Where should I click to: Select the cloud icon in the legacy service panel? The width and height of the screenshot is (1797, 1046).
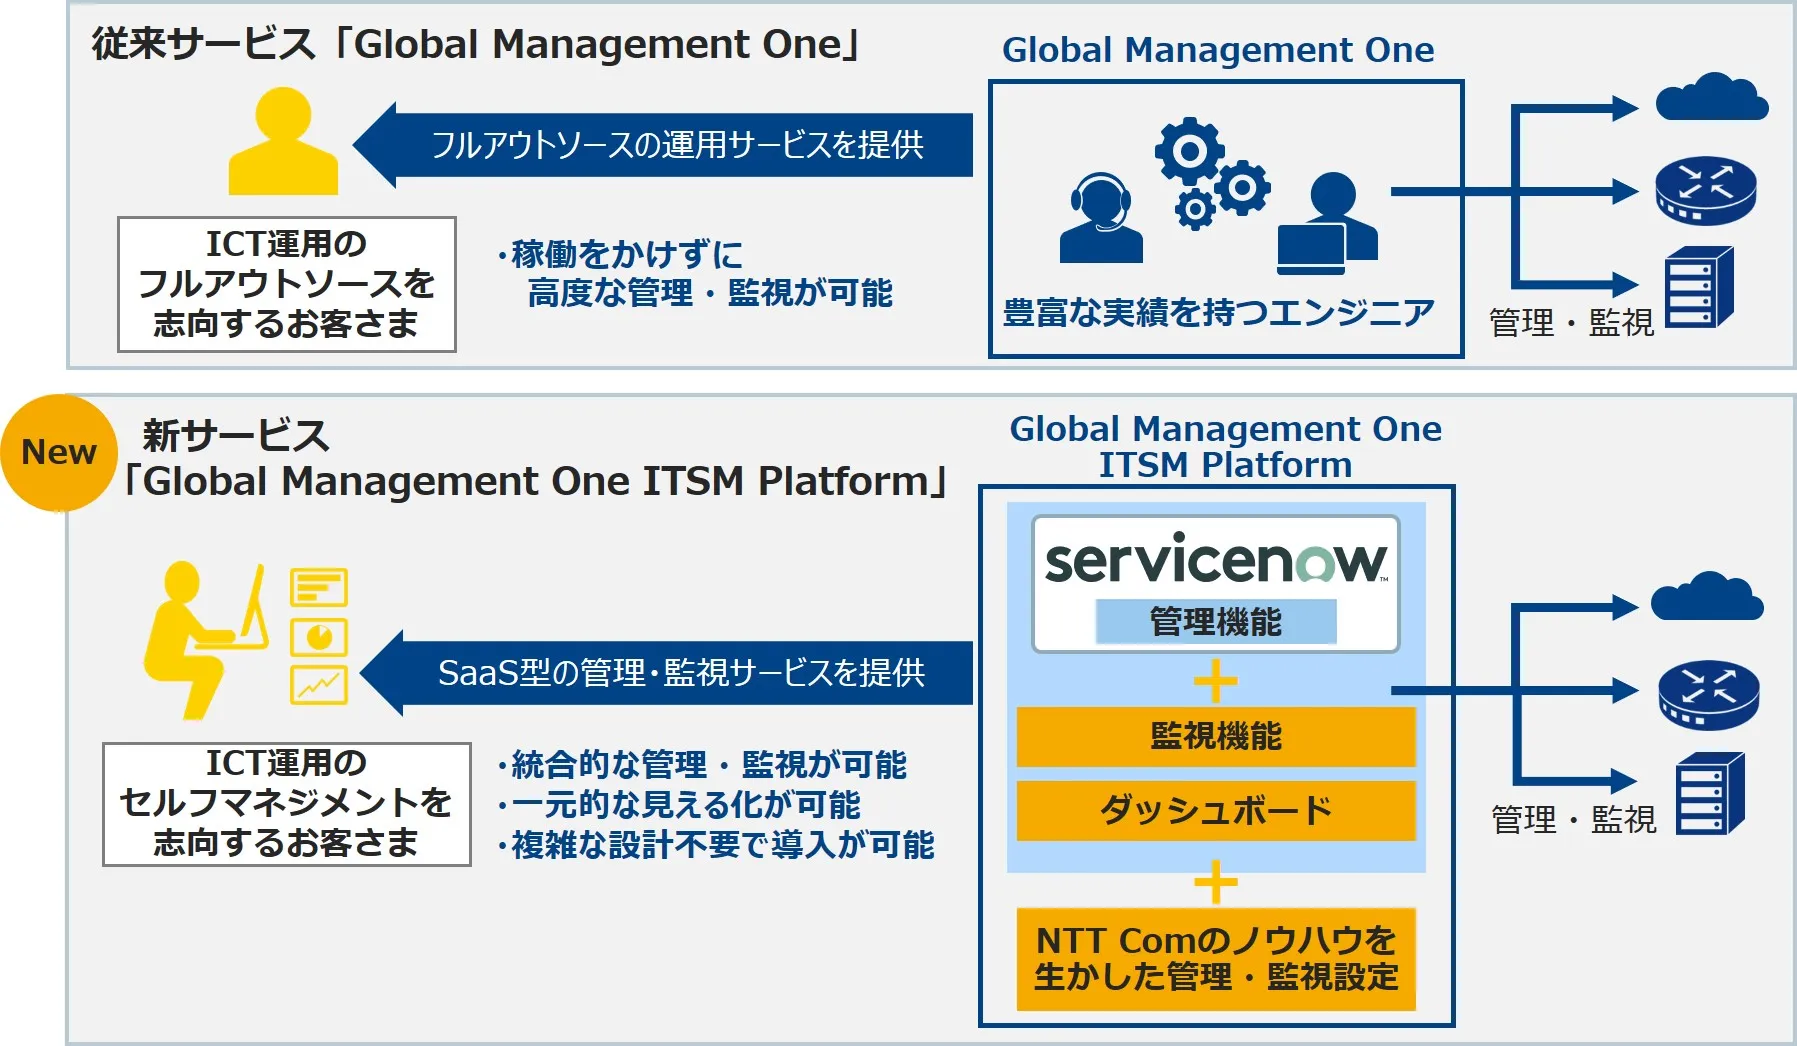tap(1711, 99)
